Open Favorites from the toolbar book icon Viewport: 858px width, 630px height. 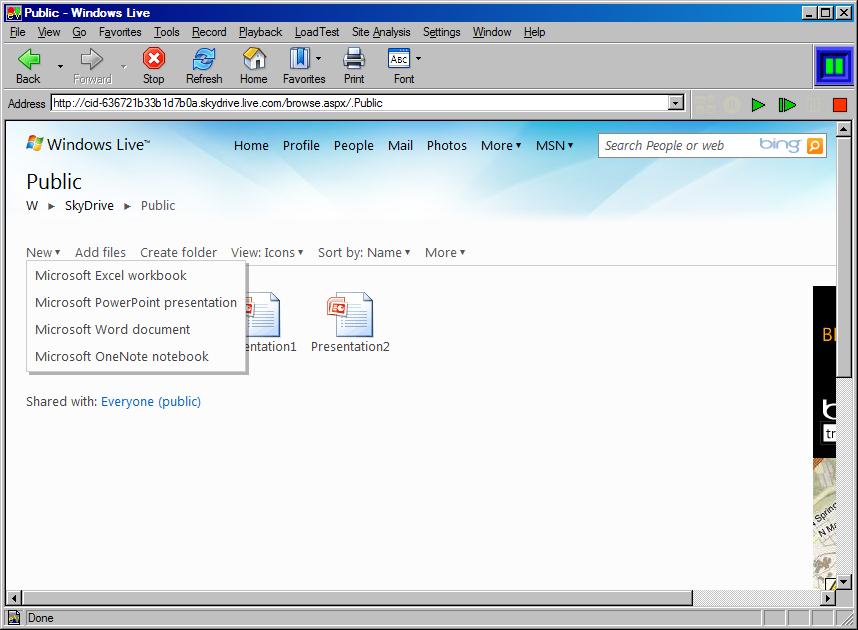coord(299,58)
